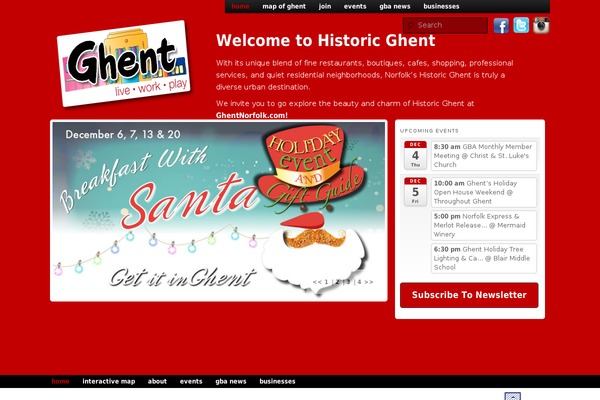Screen dimensions: 600x400
Task: Open the Ghent Holiday Tree Lighting event
Action: coord(484,258)
